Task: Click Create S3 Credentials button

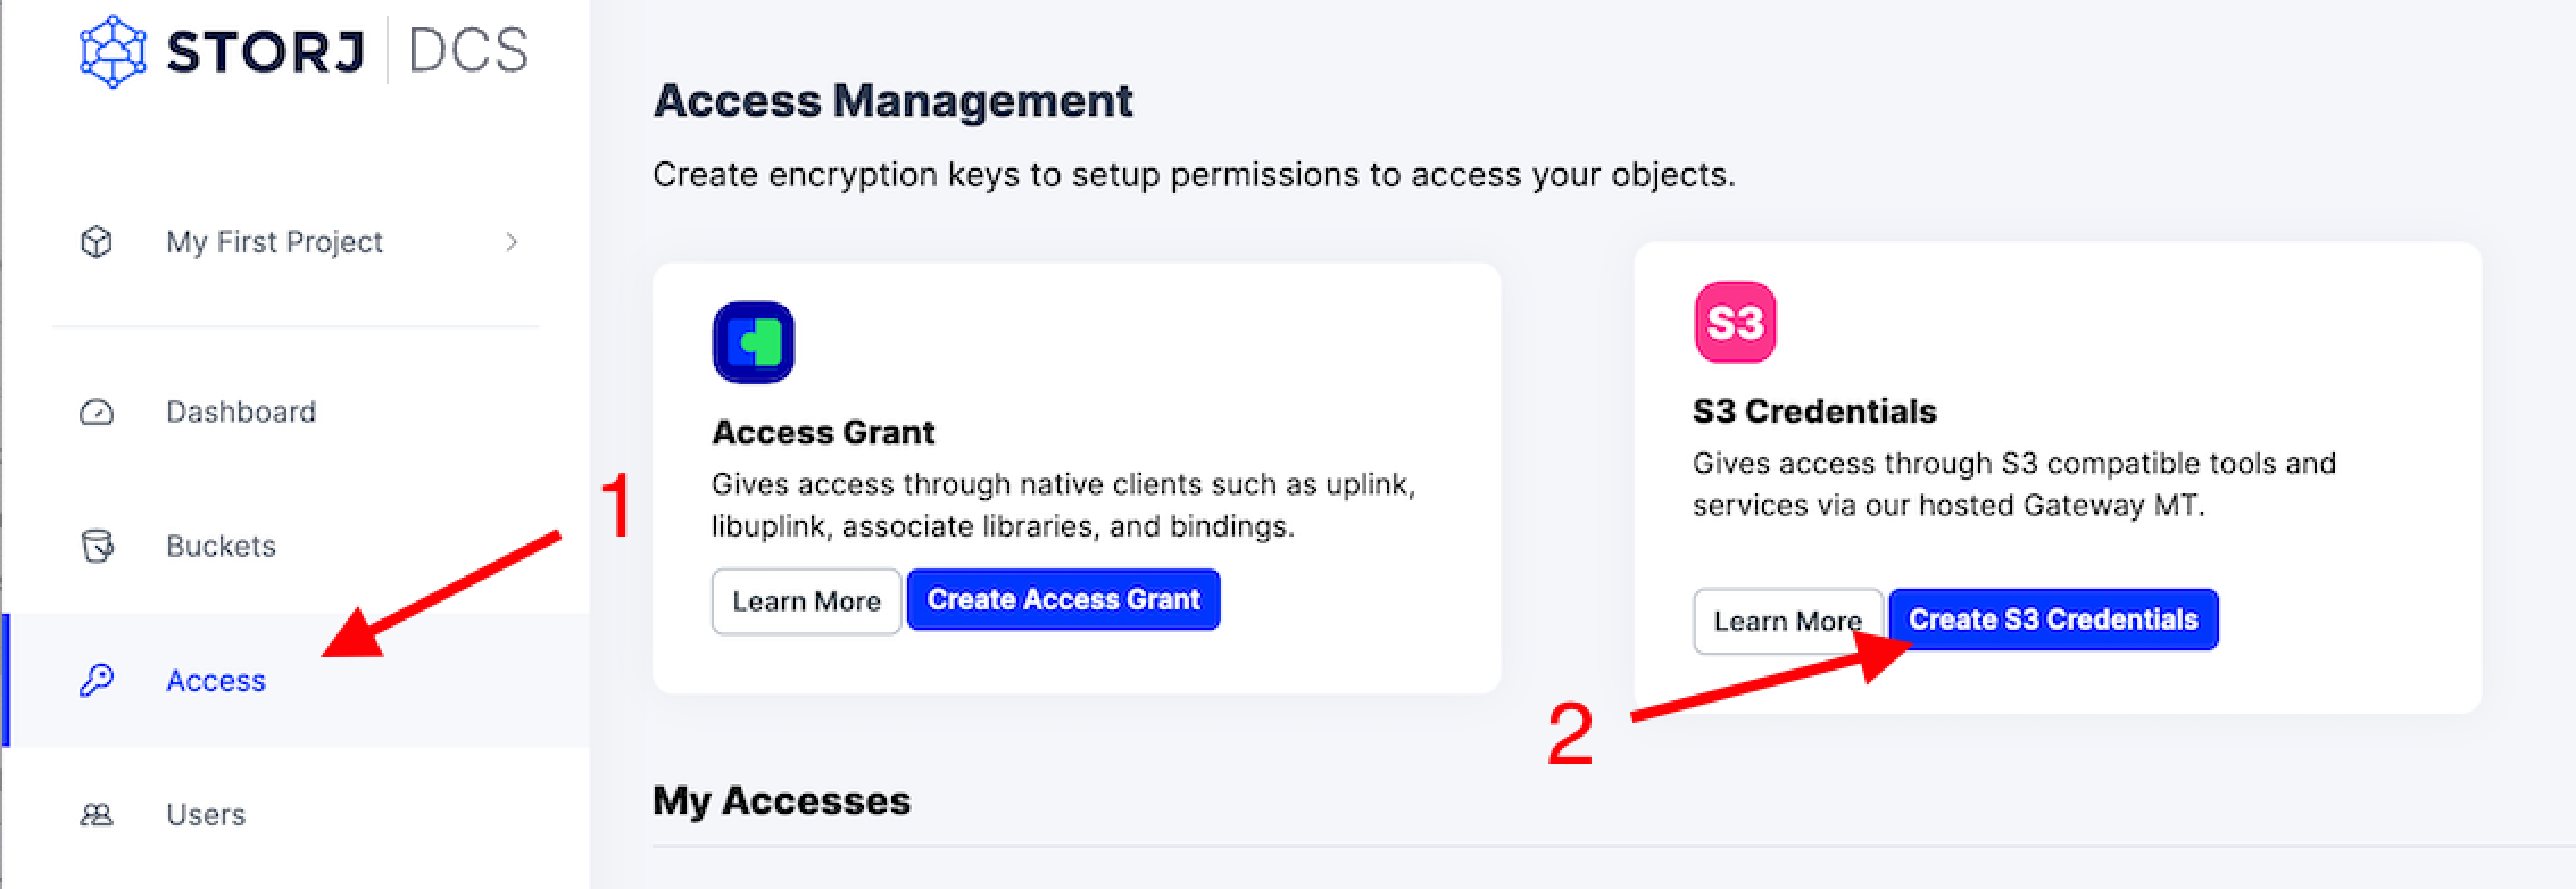Action: (x=2053, y=620)
